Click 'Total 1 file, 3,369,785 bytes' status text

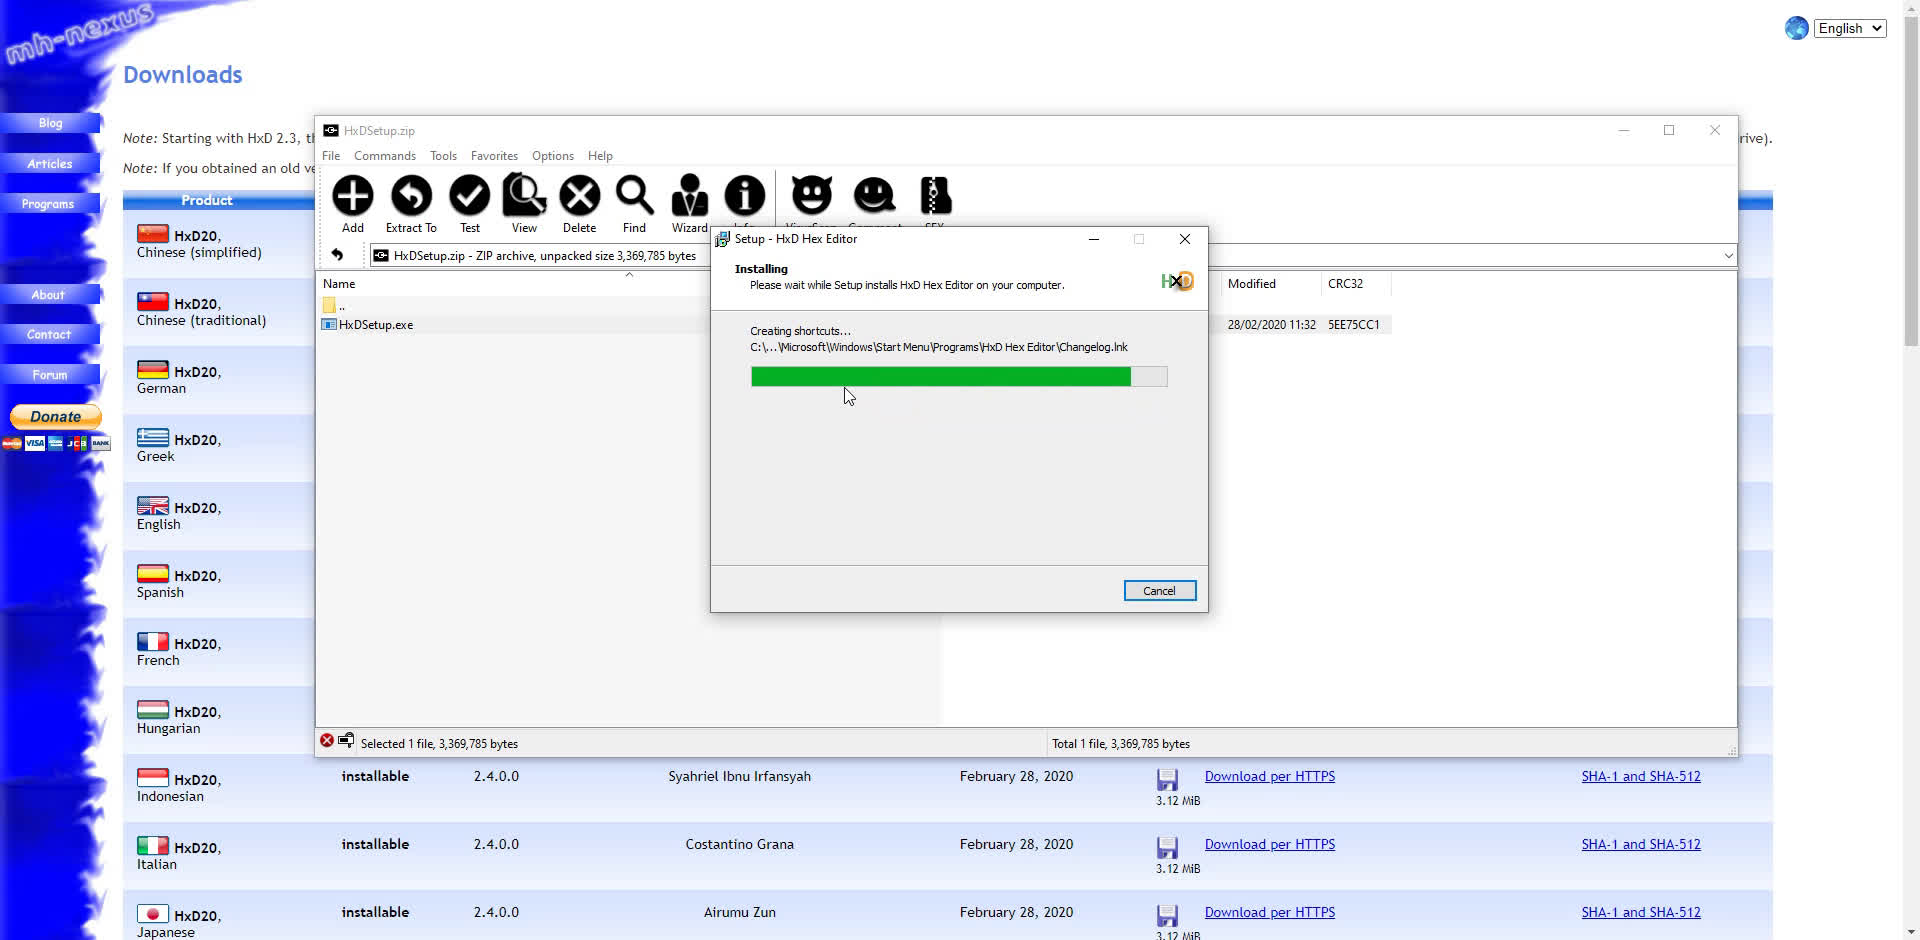pyautogui.click(x=1120, y=744)
